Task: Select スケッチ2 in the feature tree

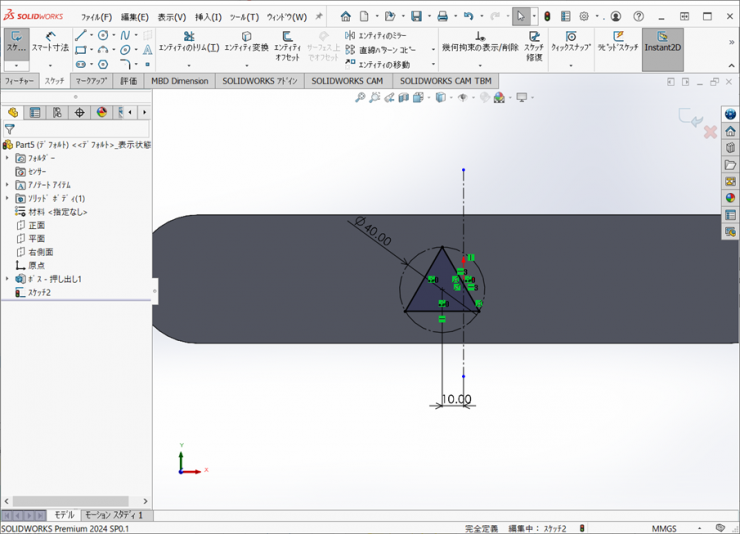Action: tap(39, 293)
